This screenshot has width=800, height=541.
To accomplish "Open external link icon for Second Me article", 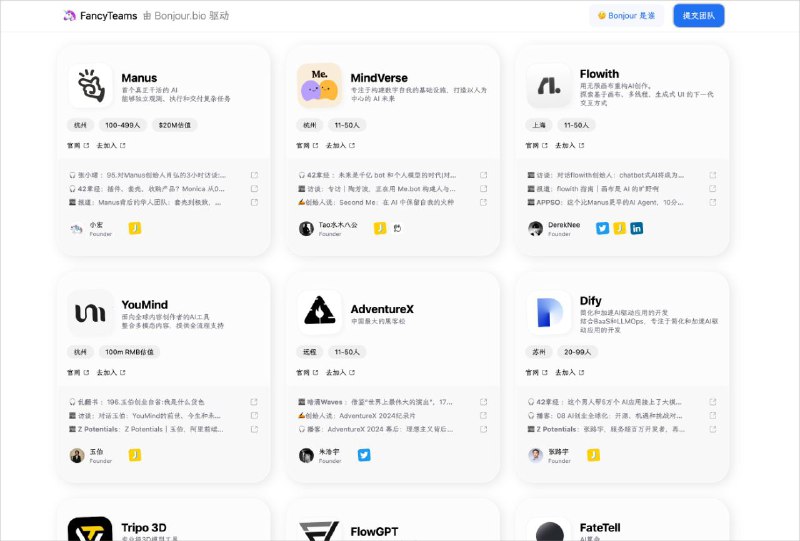I will [x=483, y=203].
